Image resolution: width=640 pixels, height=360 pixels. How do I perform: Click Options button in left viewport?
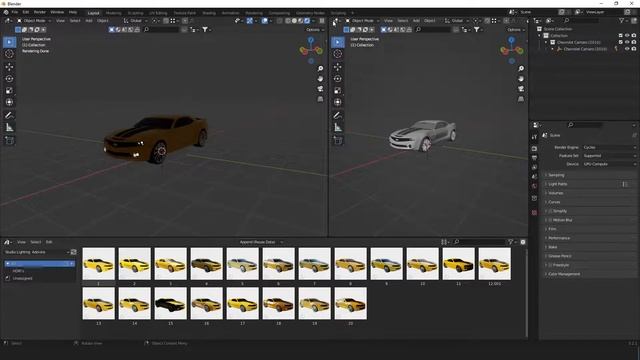pyautogui.click(x=315, y=30)
